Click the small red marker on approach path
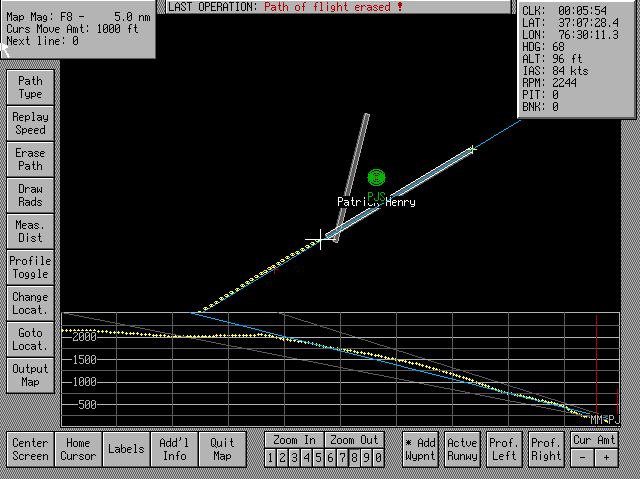This screenshot has height=479, width=640. pos(276,270)
